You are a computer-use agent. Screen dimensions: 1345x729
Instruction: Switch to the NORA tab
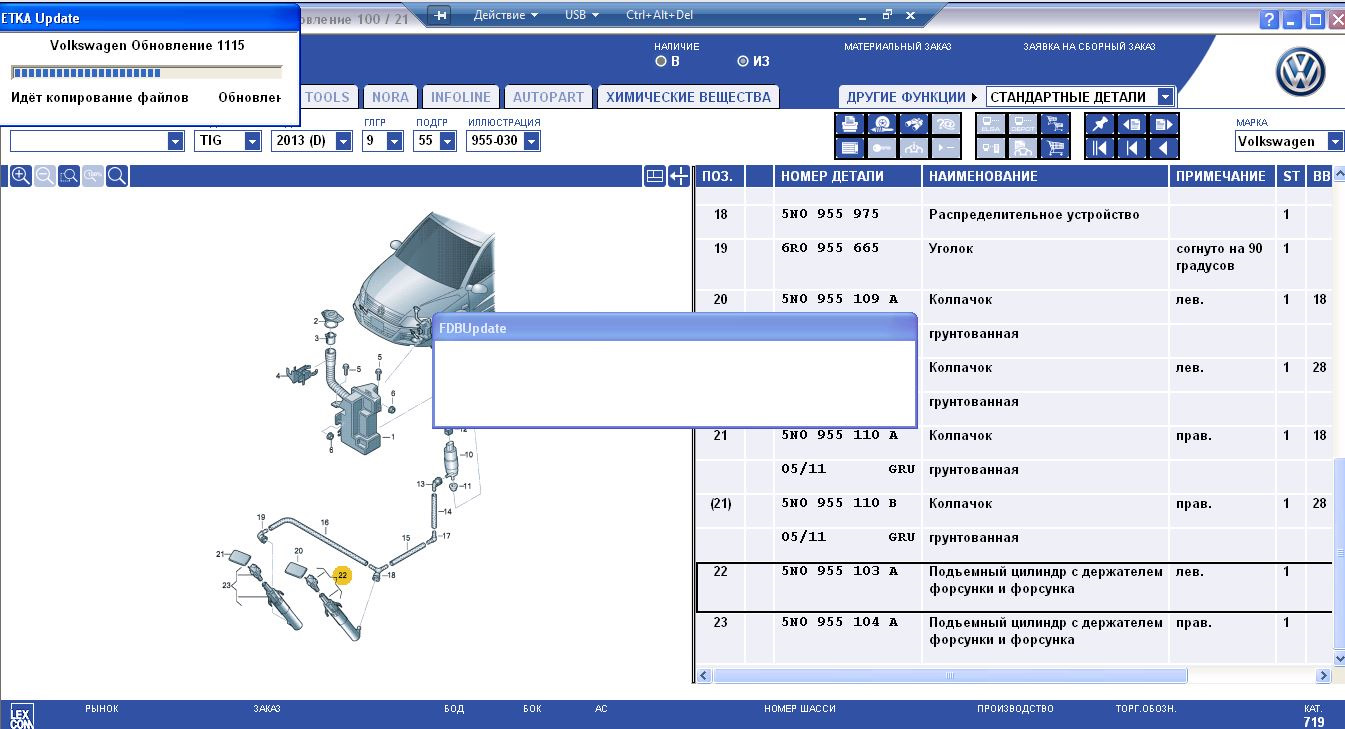390,97
